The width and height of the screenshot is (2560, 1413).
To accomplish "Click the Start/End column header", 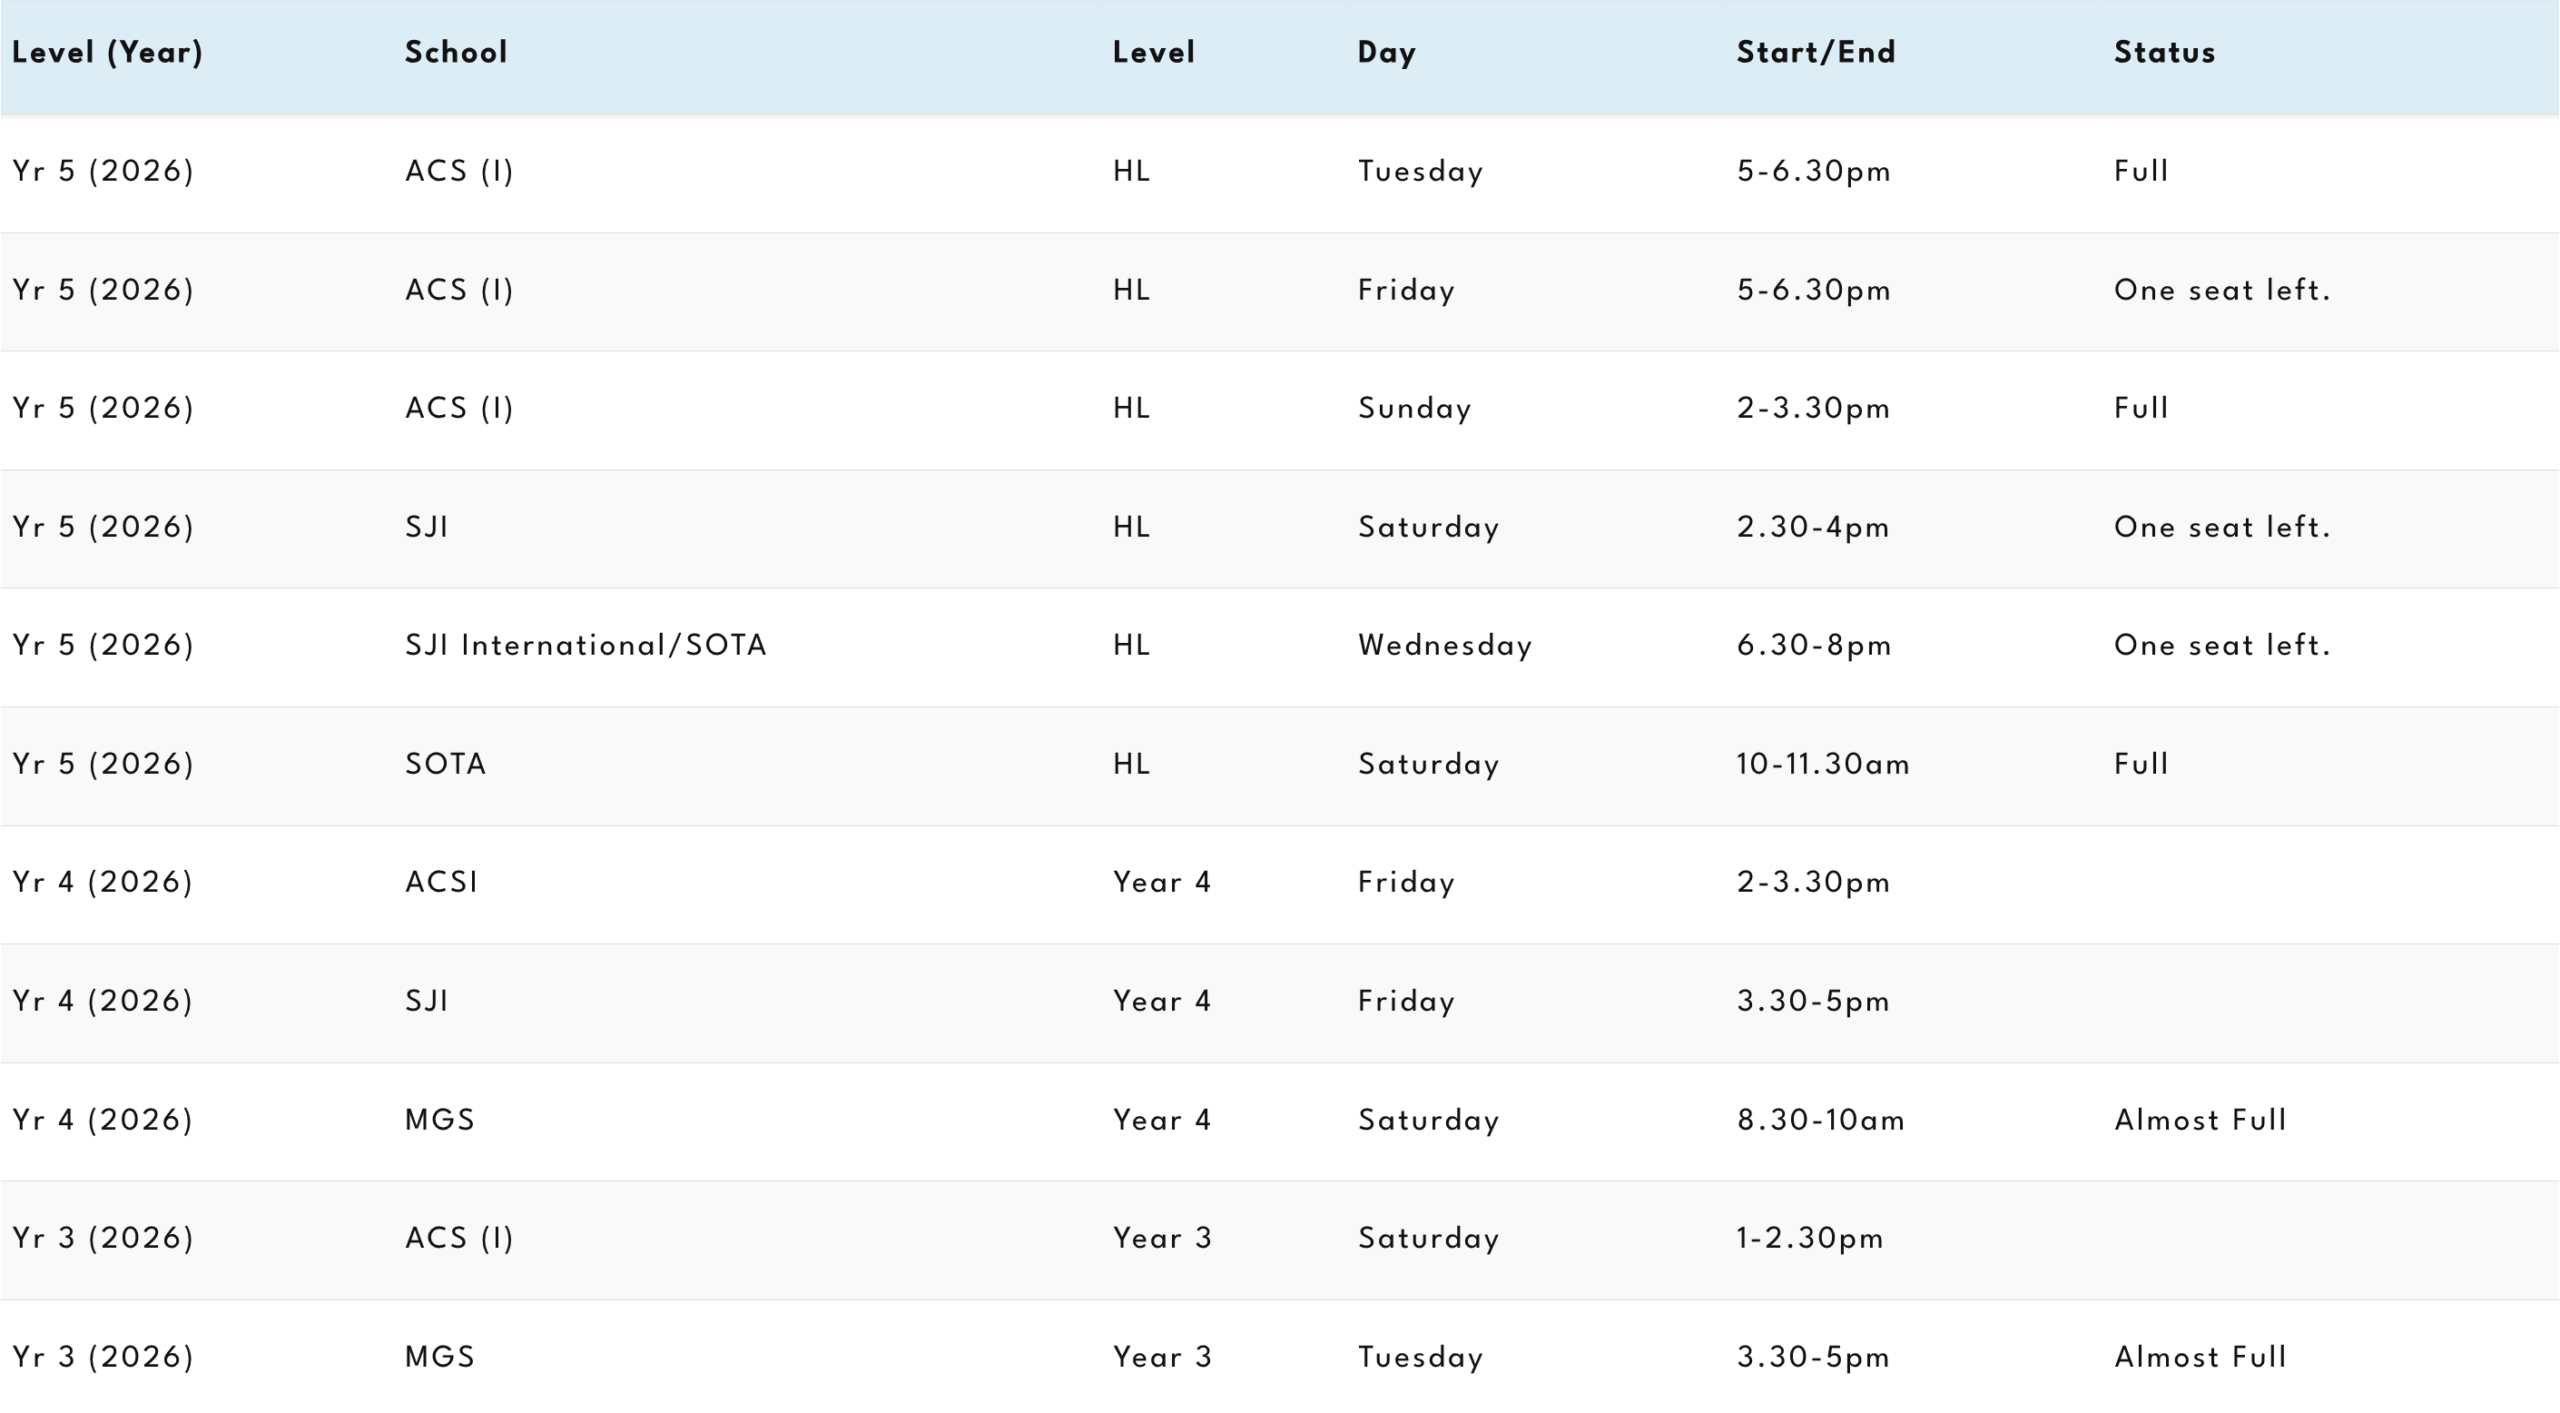I will tap(1815, 52).
